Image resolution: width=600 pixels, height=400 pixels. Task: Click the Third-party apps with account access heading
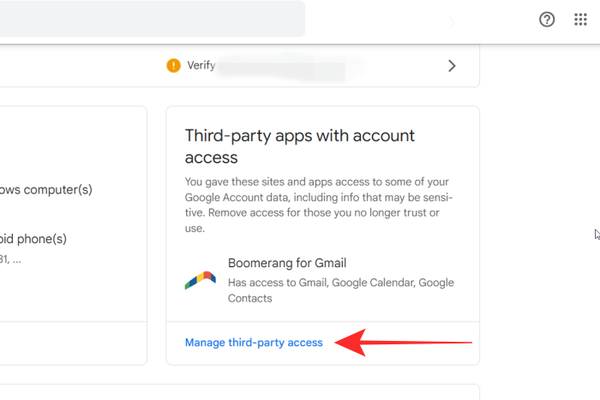pyautogui.click(x=300, y=146)
